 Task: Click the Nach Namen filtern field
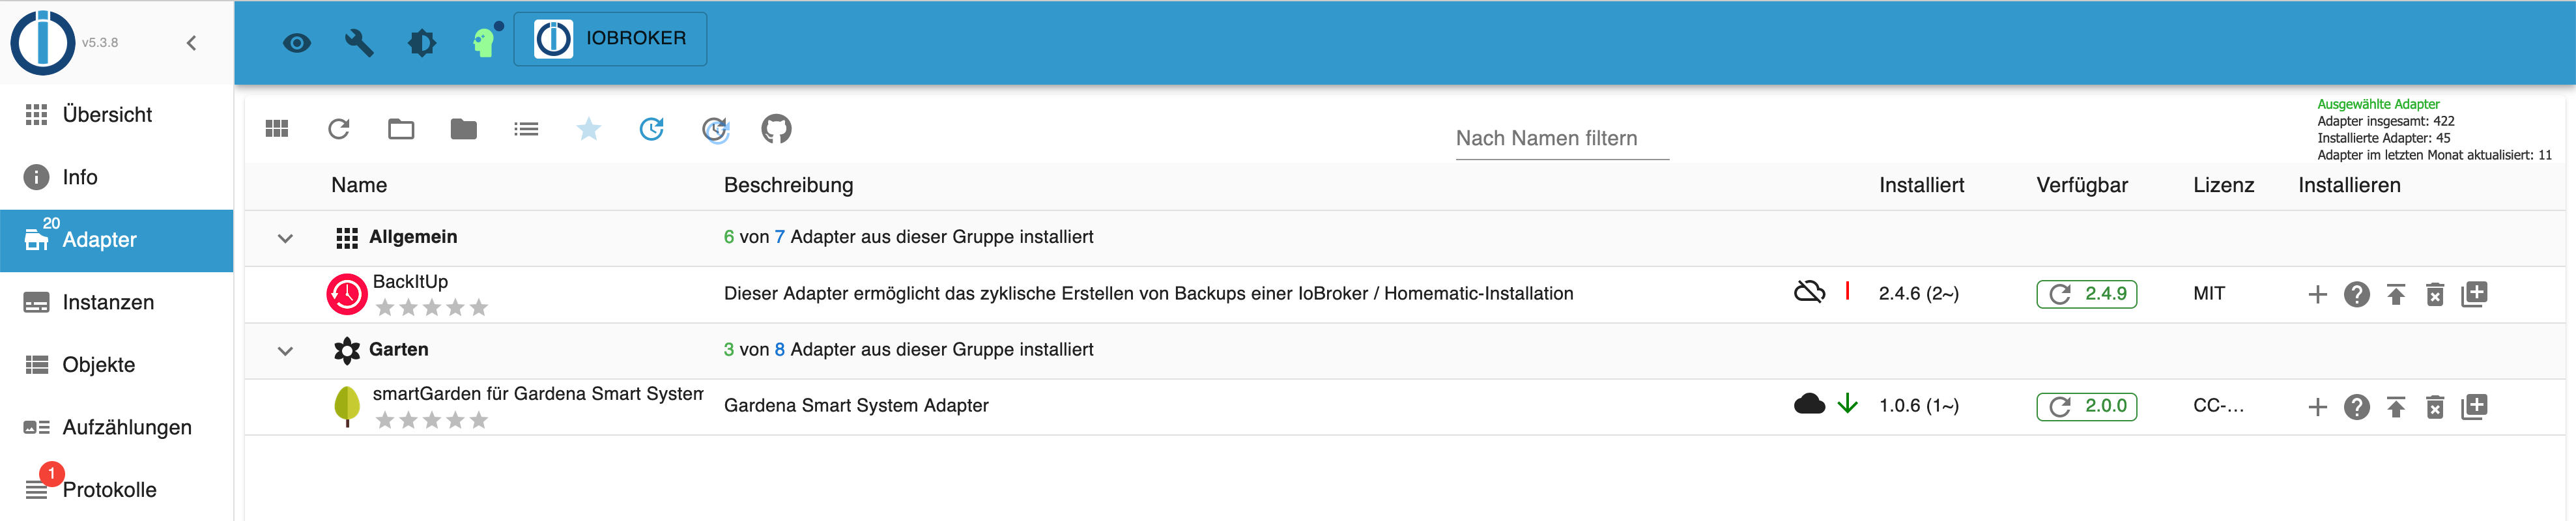click(1561, 139)
